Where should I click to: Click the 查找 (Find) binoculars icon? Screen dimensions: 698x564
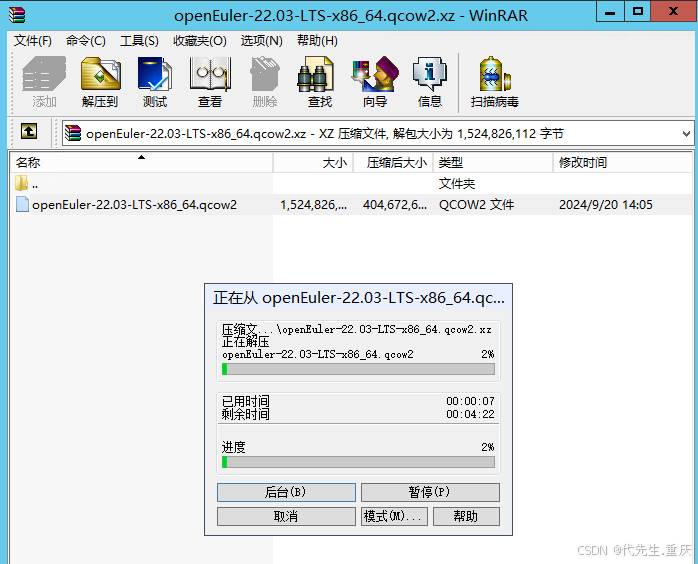click(316, 74)
